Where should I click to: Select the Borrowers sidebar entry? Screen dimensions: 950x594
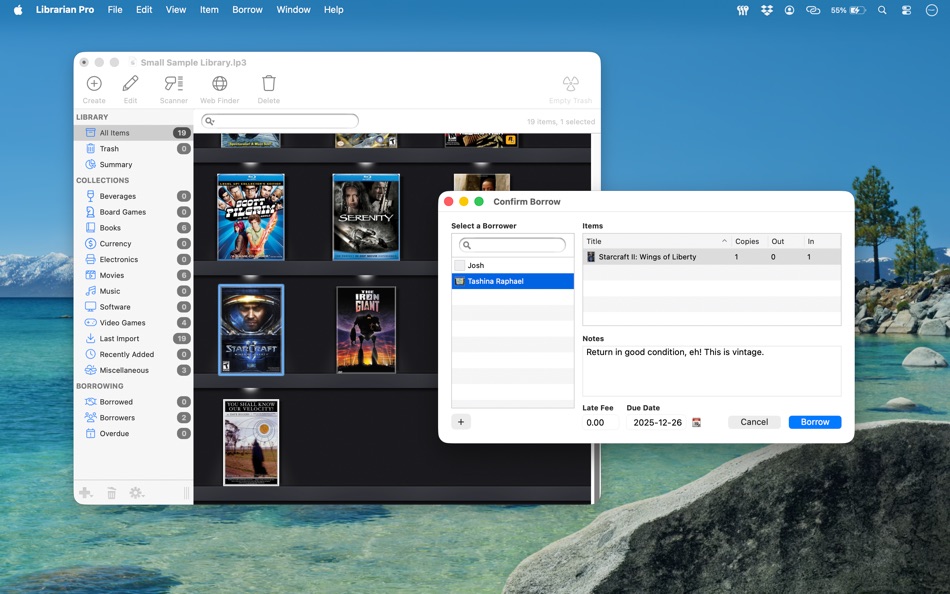pos(120,417)
